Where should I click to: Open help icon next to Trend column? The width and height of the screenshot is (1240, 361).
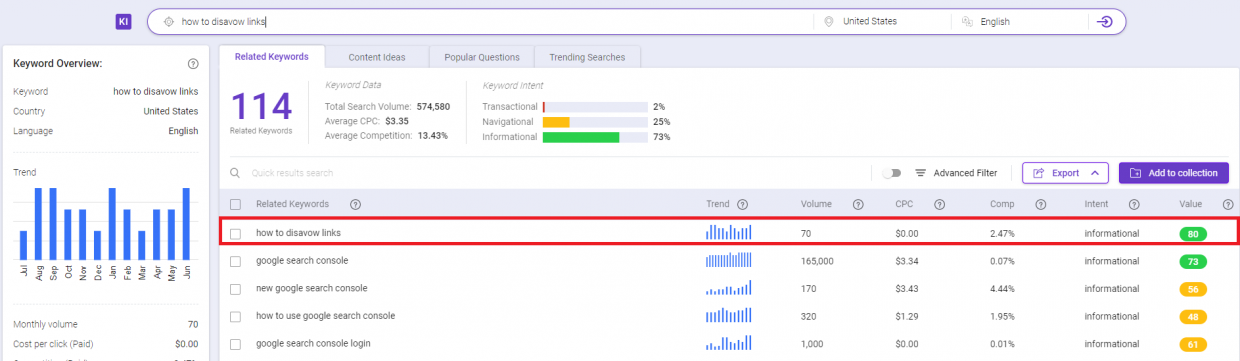tap(742, 204)
